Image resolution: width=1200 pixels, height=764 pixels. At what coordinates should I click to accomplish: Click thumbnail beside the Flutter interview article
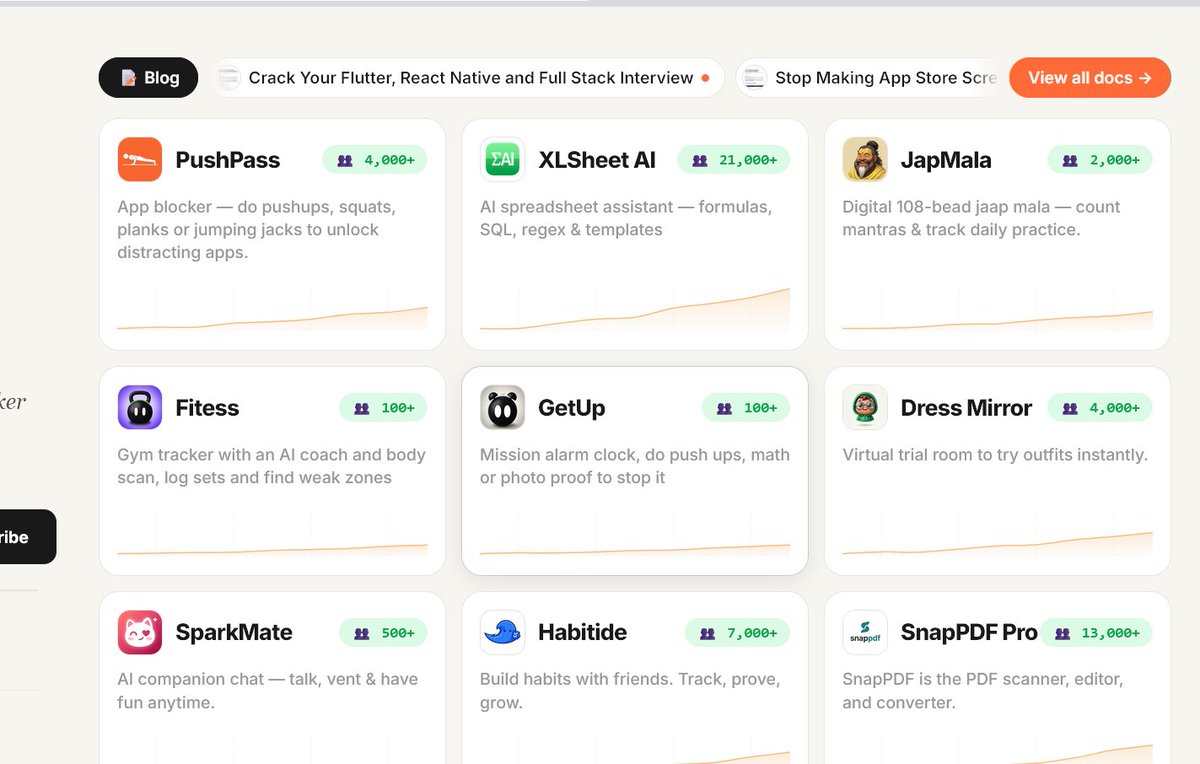pos(229,77)
